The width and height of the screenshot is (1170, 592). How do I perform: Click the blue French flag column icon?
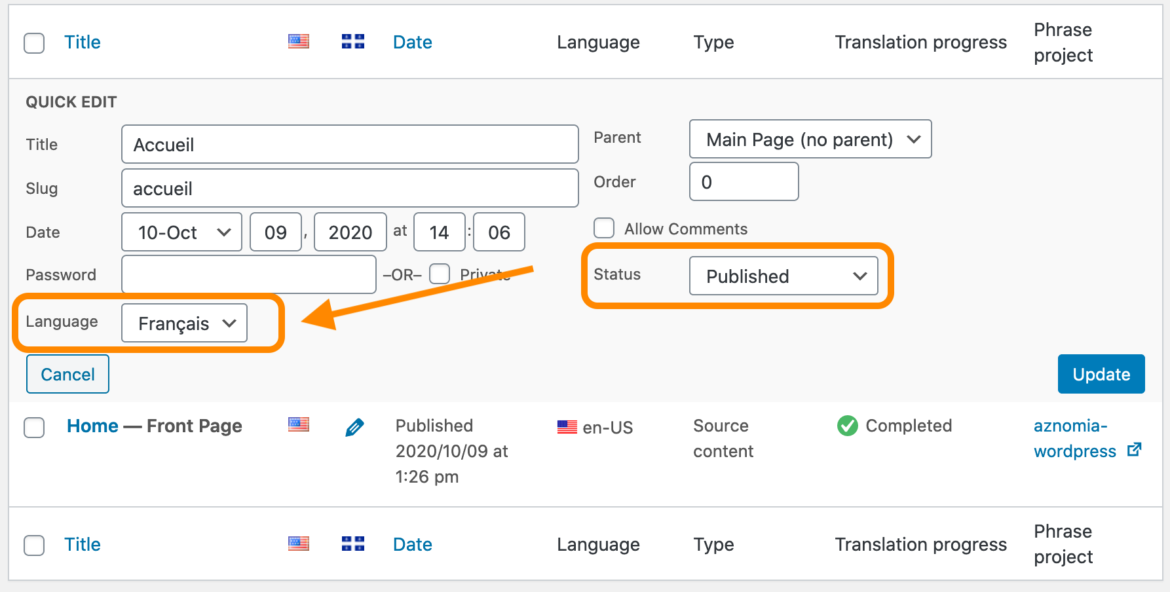click(352, 41)
